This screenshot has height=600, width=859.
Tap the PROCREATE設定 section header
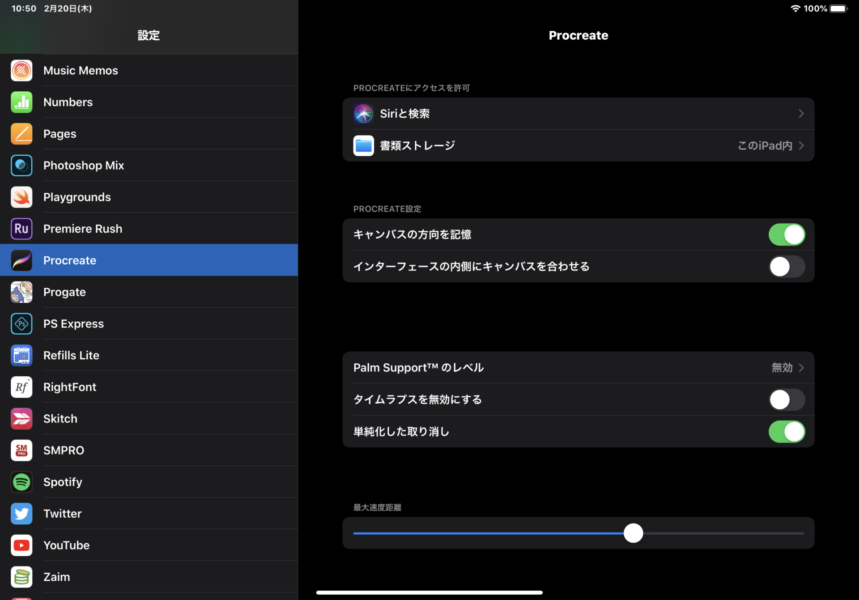[387, 209]
